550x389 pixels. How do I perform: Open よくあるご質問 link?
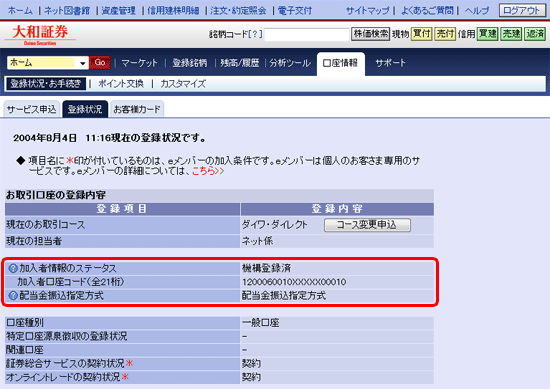(x=427, y=11)
